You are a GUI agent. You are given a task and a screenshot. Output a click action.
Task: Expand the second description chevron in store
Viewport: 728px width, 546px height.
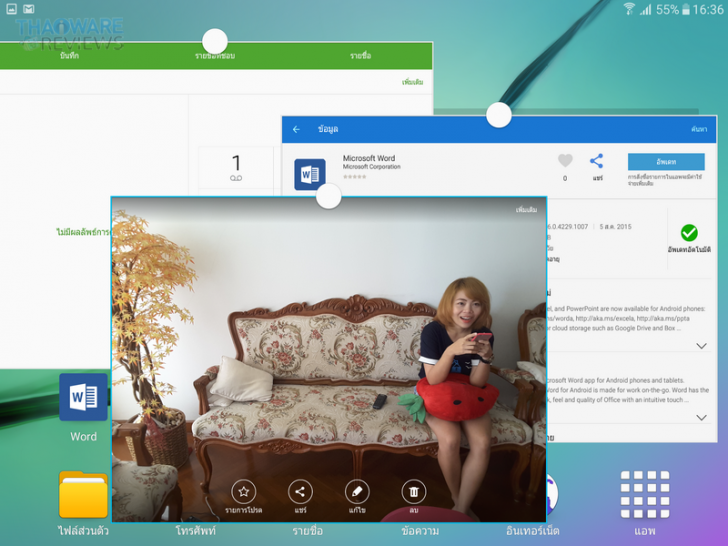point(702,417)
